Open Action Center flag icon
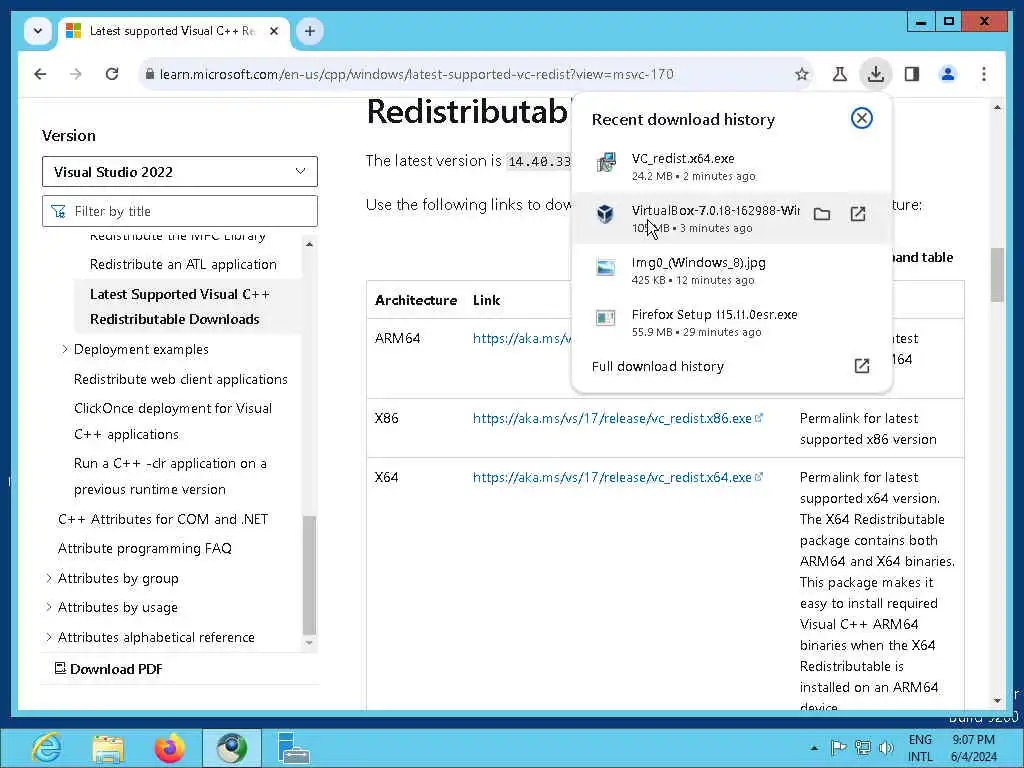This screenshot has height=768, width=1024. click(839, 748)
